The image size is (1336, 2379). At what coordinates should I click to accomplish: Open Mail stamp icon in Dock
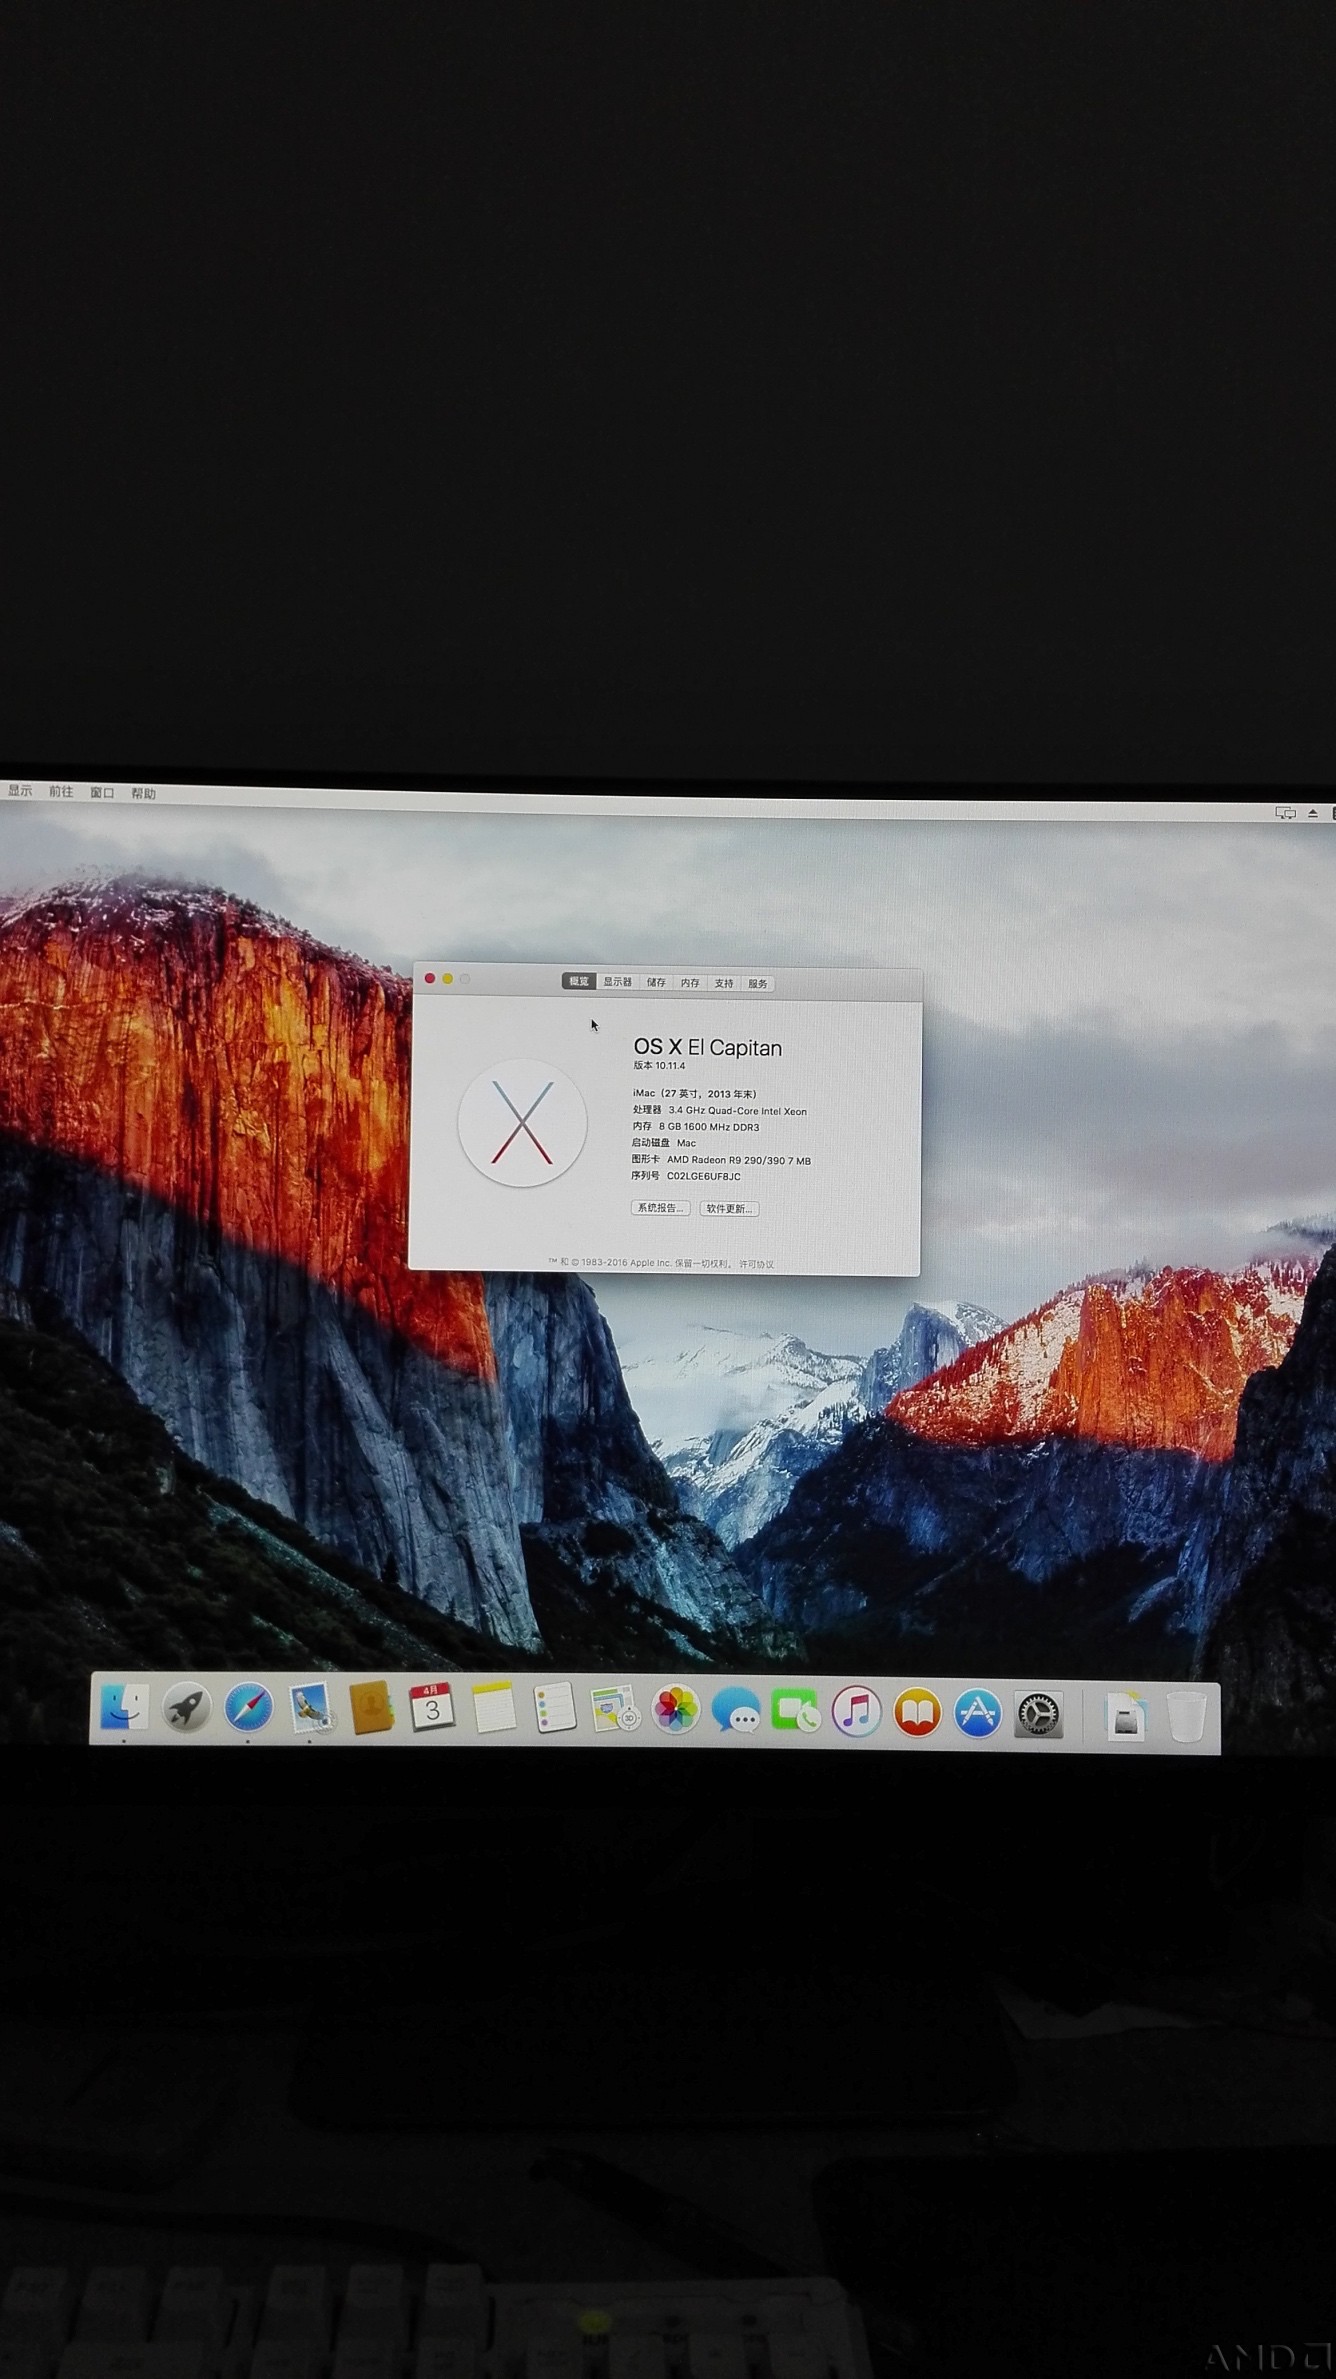pyautogui.click(x=310, y=1708)
